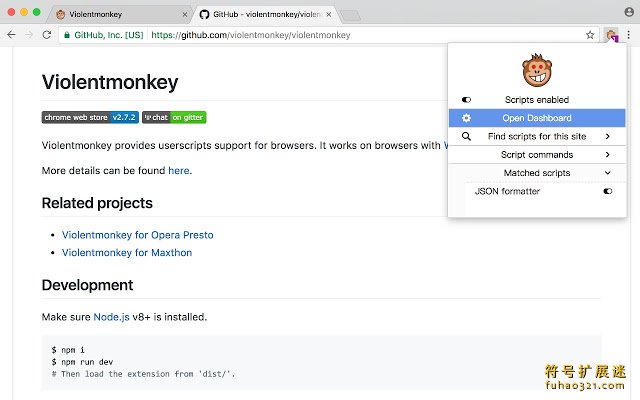Bookmark page with the star icon

tap(590, 35)
